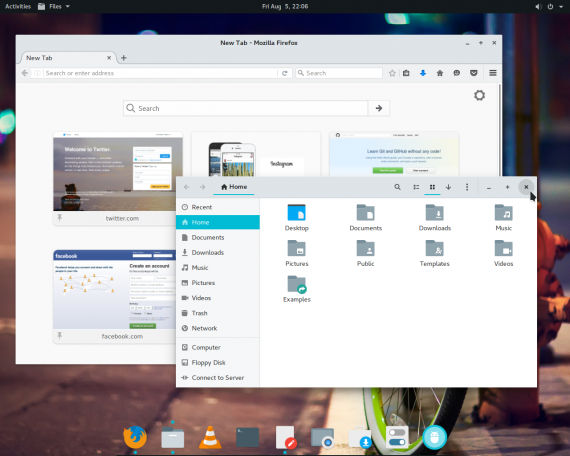Click the search magnifier in Files header
Image resolution: width=570 pixels, height=456 pixels.
(397, 187)
